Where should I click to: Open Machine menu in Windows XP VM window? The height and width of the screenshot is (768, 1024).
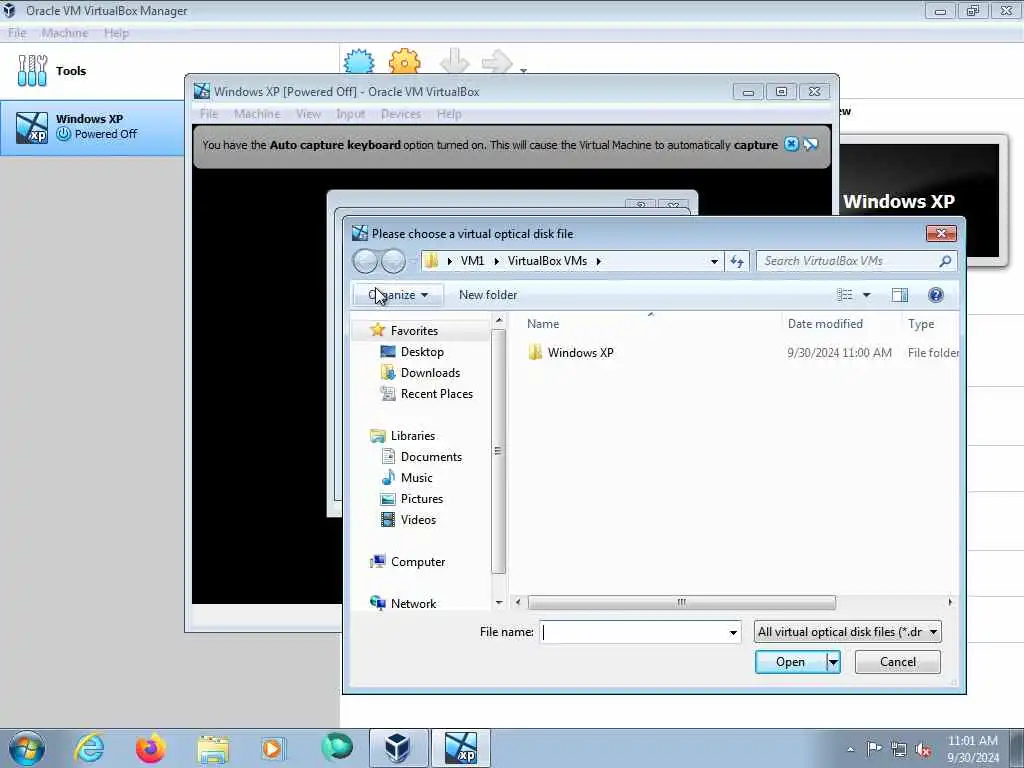tap(257, 114)
